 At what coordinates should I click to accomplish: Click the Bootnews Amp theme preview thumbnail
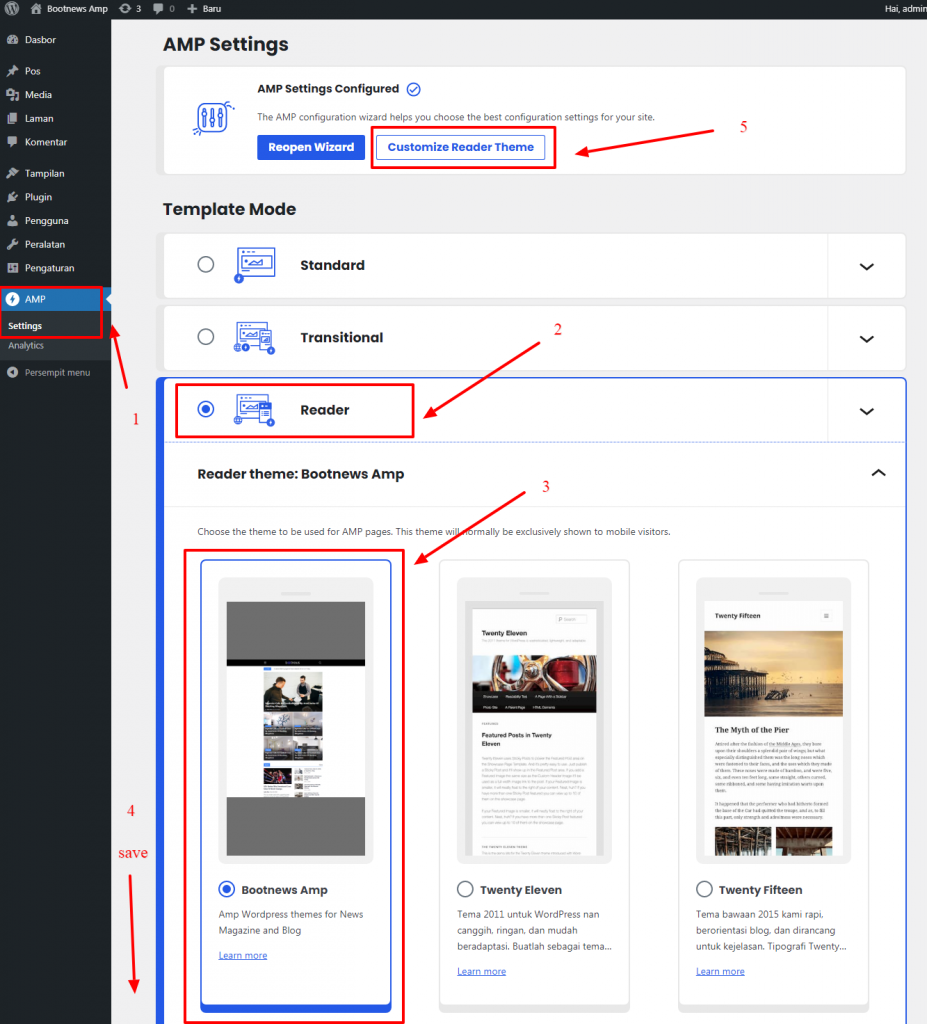tap(296, 720)
